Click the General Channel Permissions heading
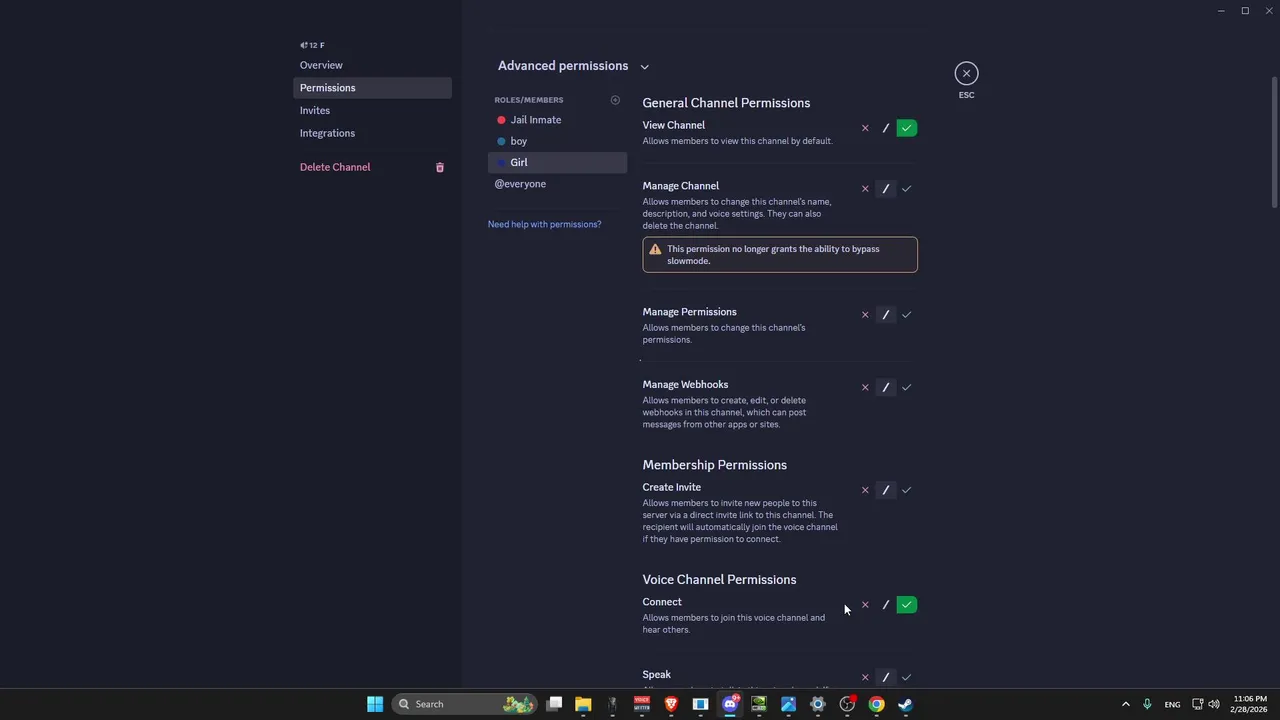 tap(726, 103)
